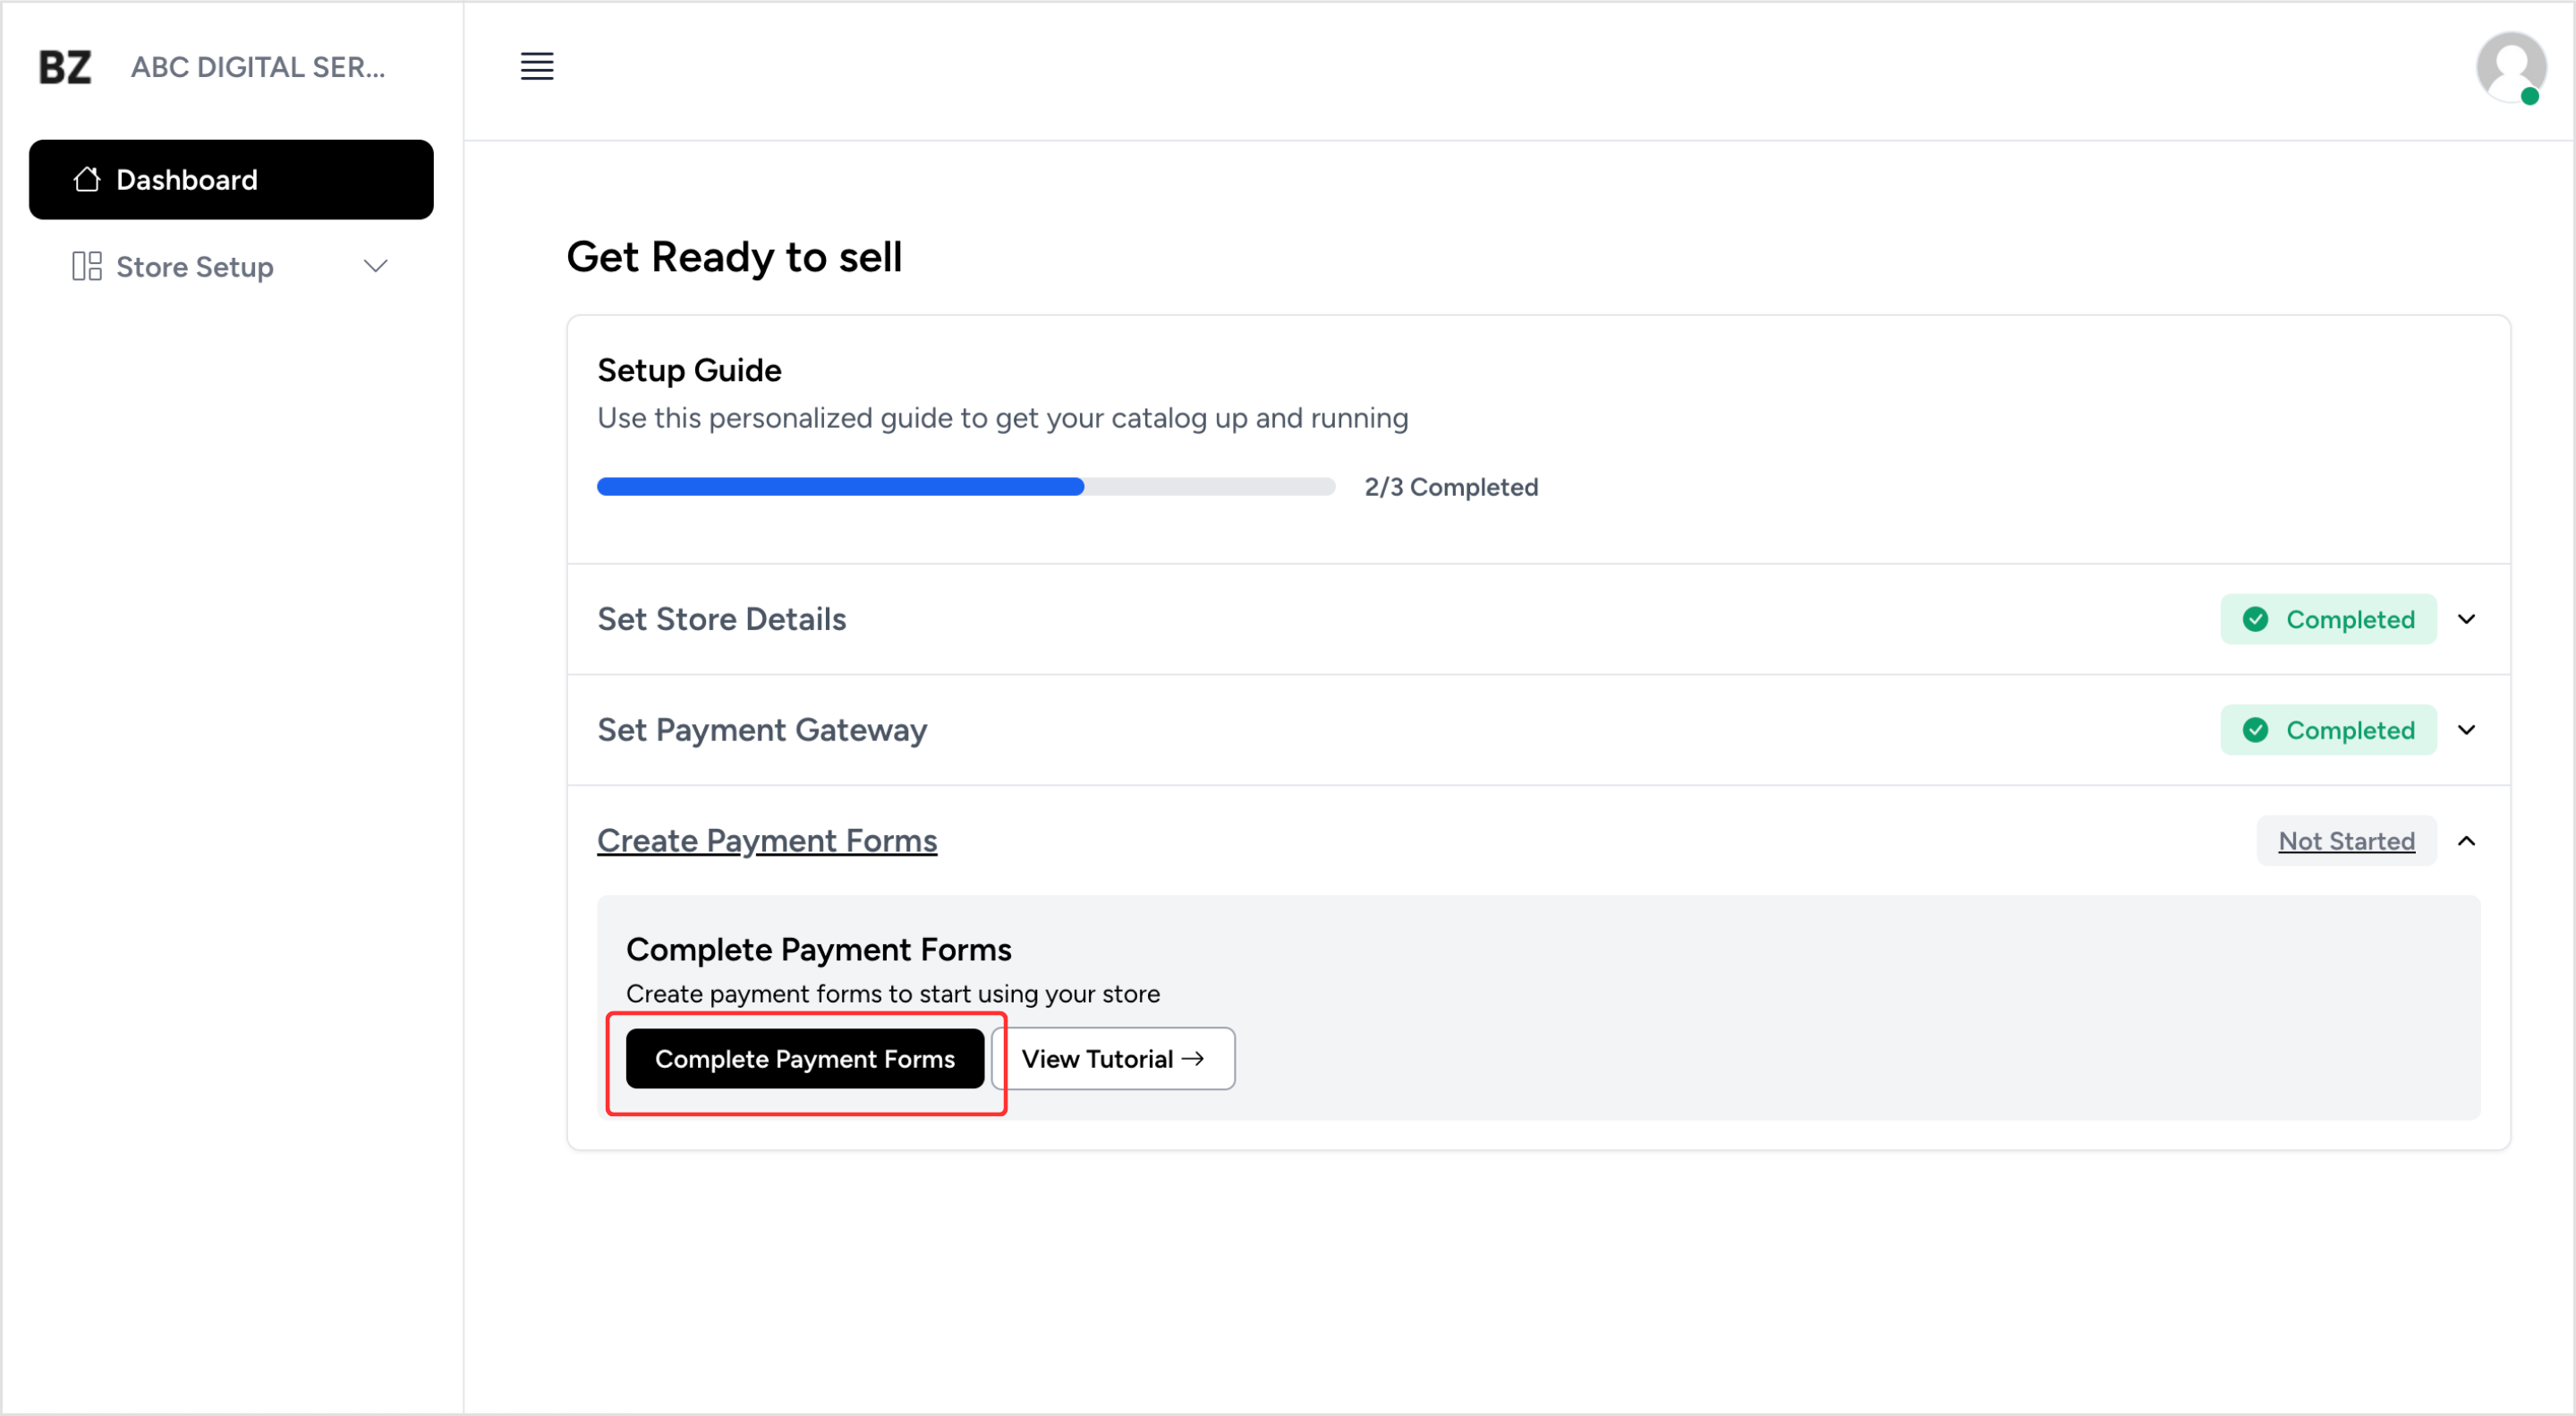Image resolution: width=2576 pixels, height=1416 pixels.
Task: Click Set Store Details green checkmark icon
Action: (2255, 619)
